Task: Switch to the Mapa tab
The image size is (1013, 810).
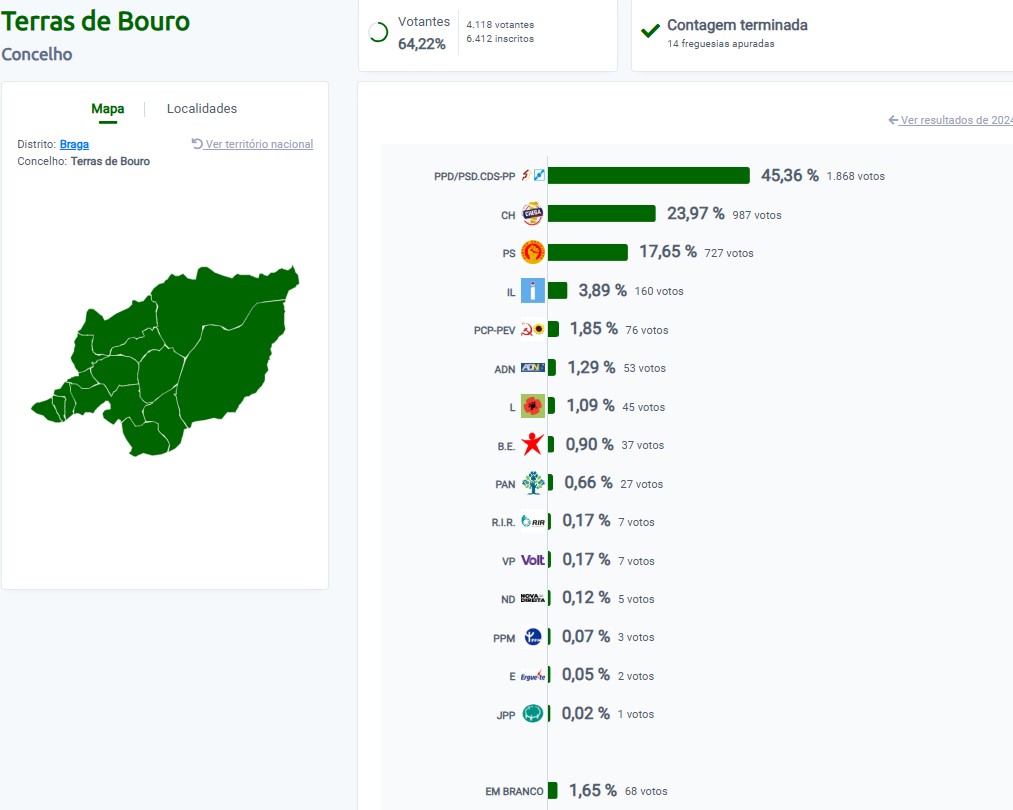Action: click(x=107, y=109)
